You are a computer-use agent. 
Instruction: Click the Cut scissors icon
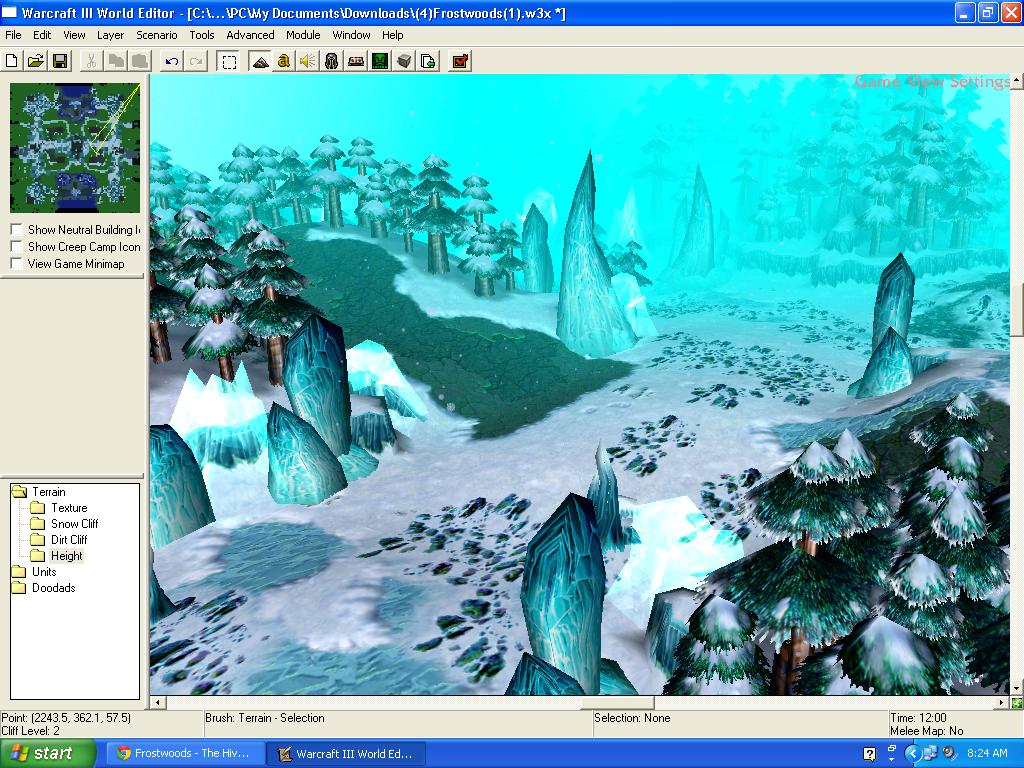(x=91, y=61)
